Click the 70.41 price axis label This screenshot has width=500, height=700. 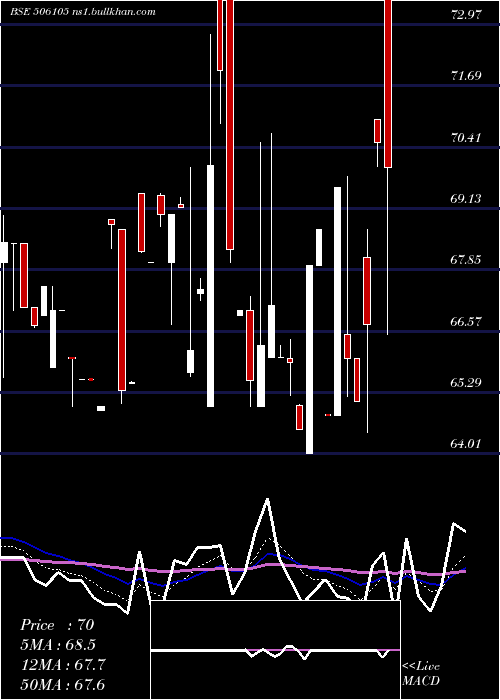tap(467, 138)
